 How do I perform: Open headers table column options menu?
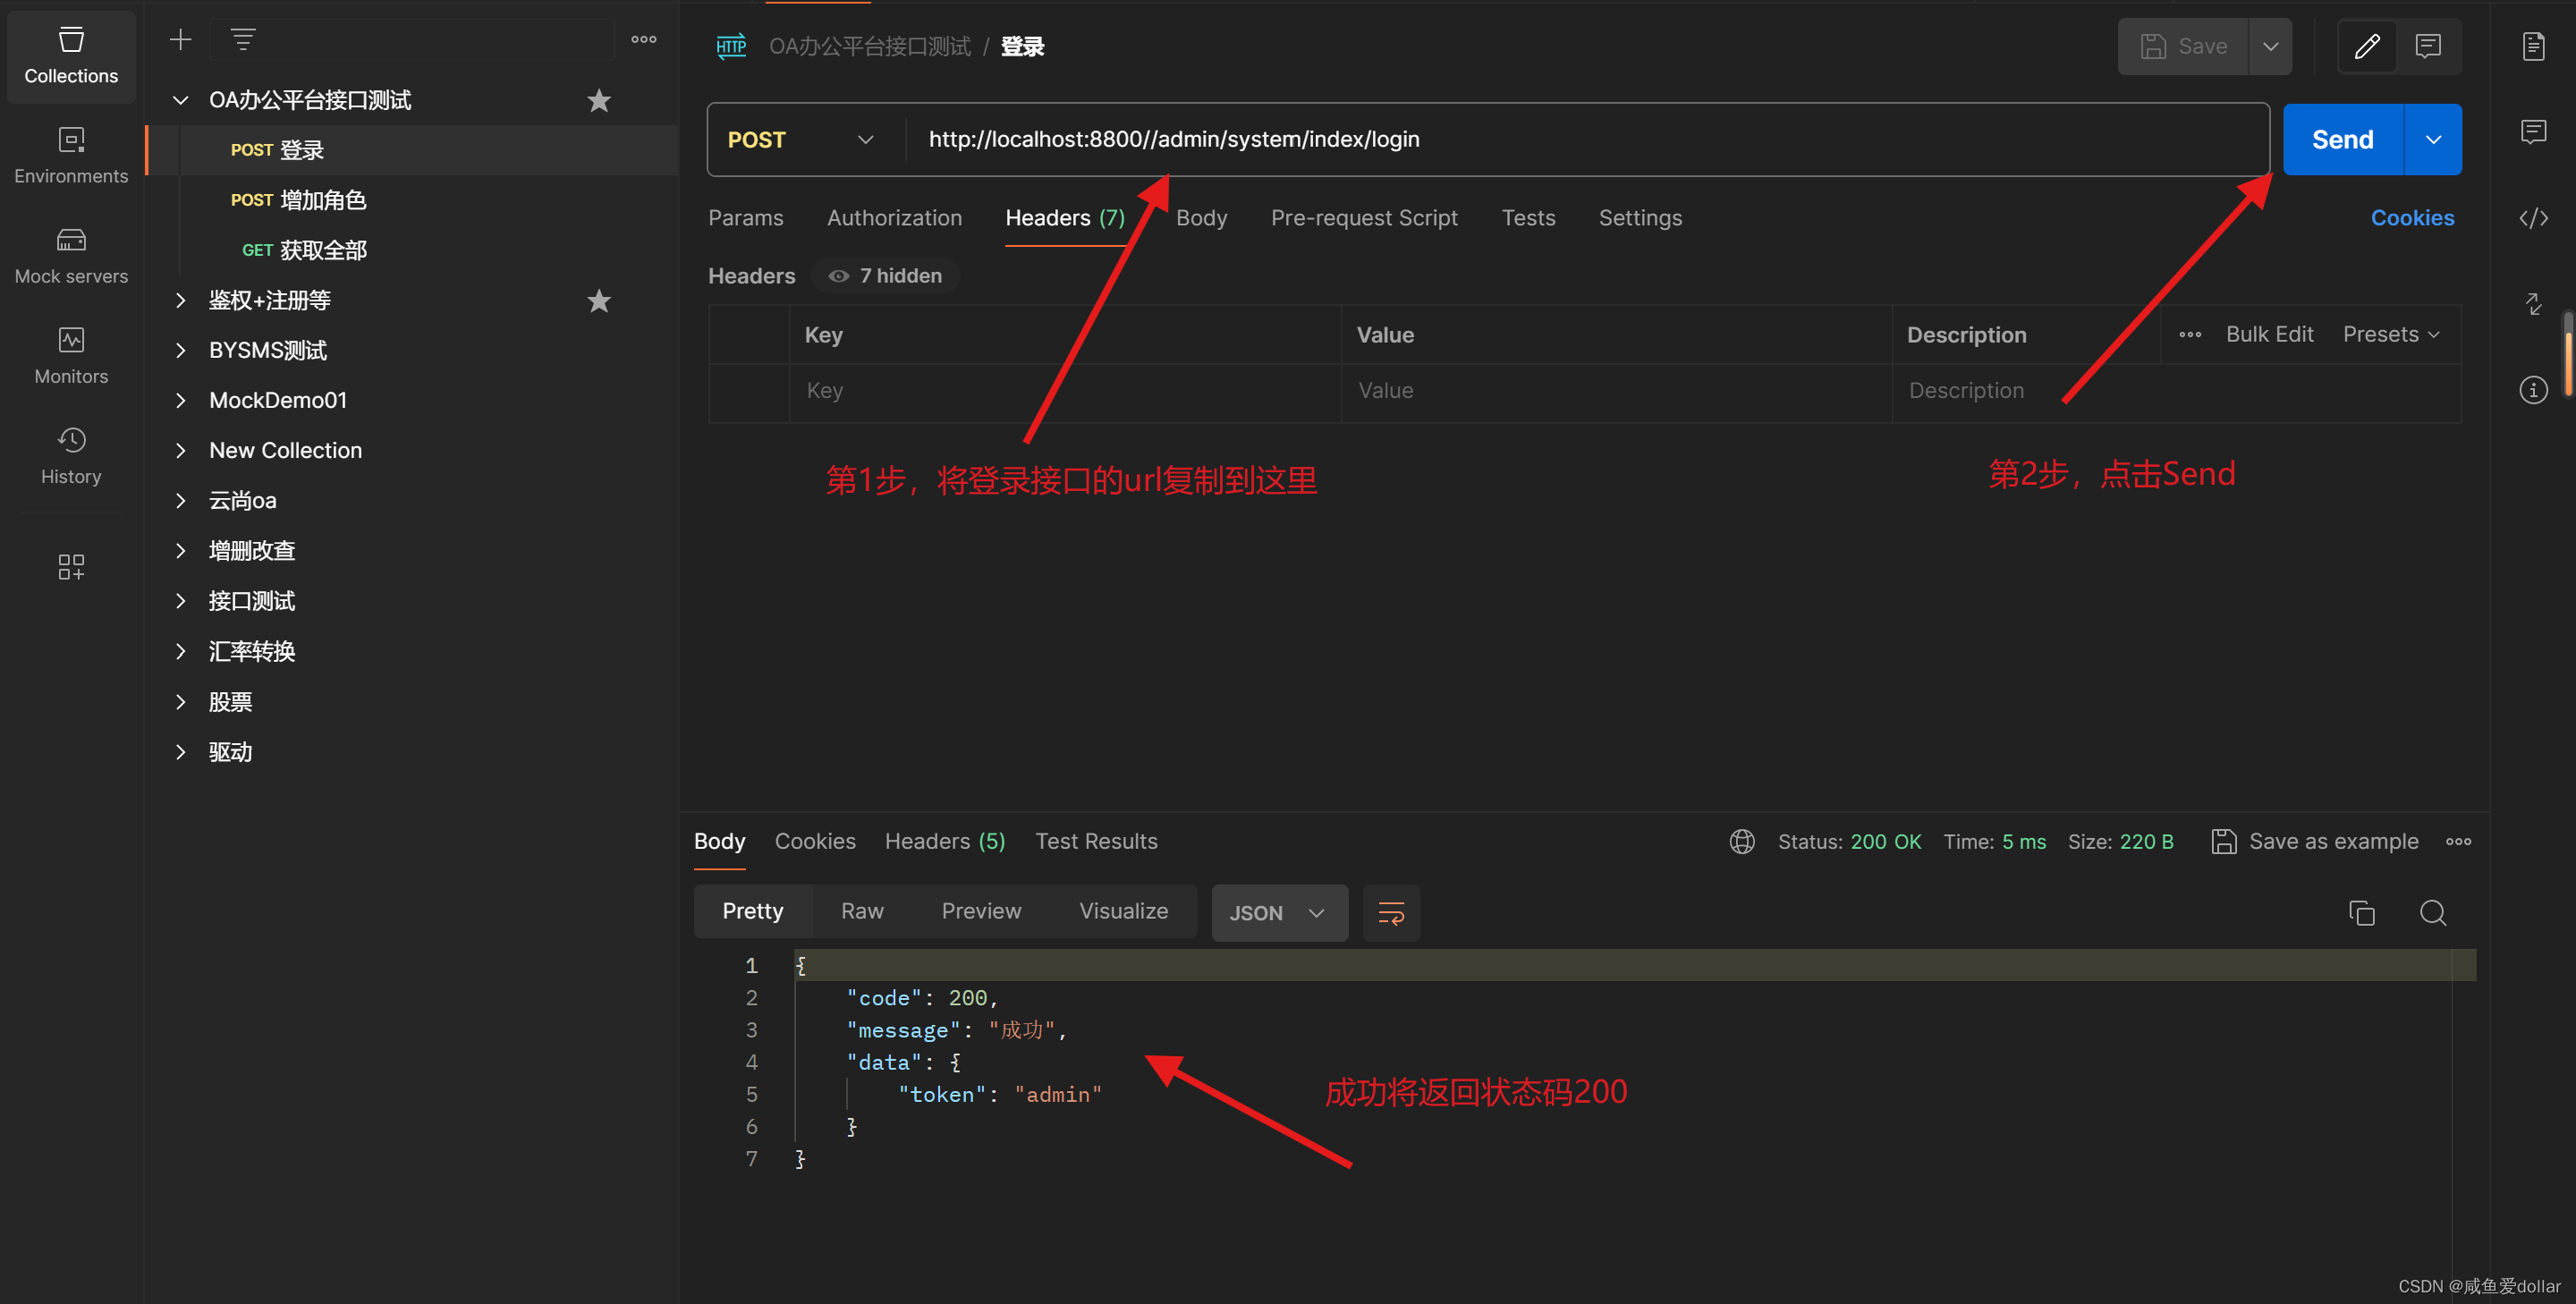[2190, 334]
